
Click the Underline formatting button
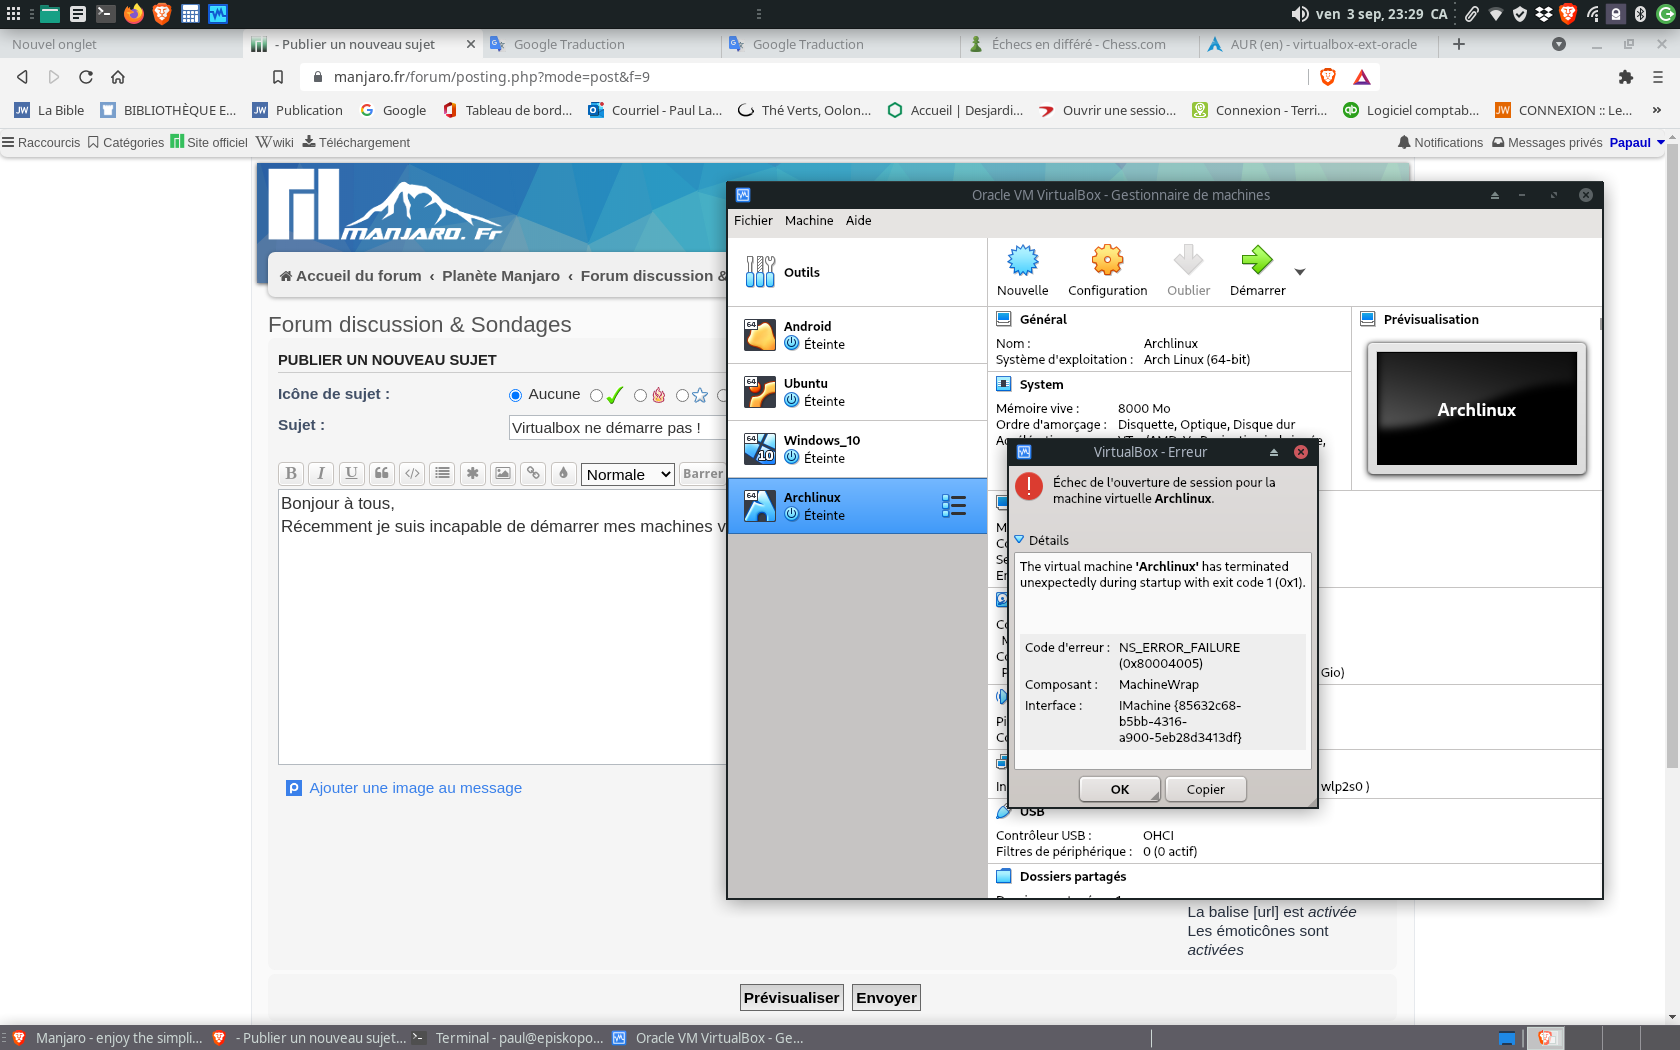[x=351, y=474]
